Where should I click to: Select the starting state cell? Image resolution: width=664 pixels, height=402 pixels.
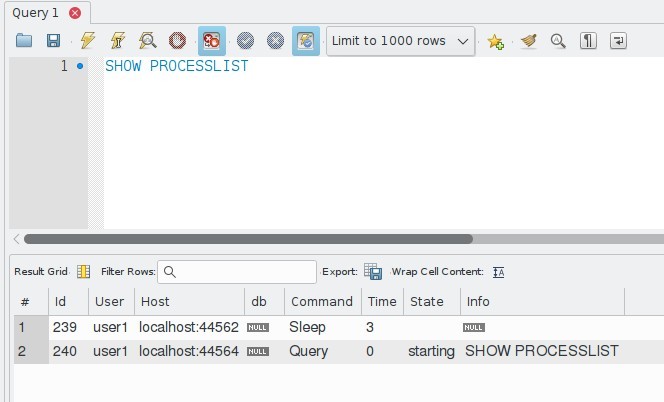[x=432, y=352]
